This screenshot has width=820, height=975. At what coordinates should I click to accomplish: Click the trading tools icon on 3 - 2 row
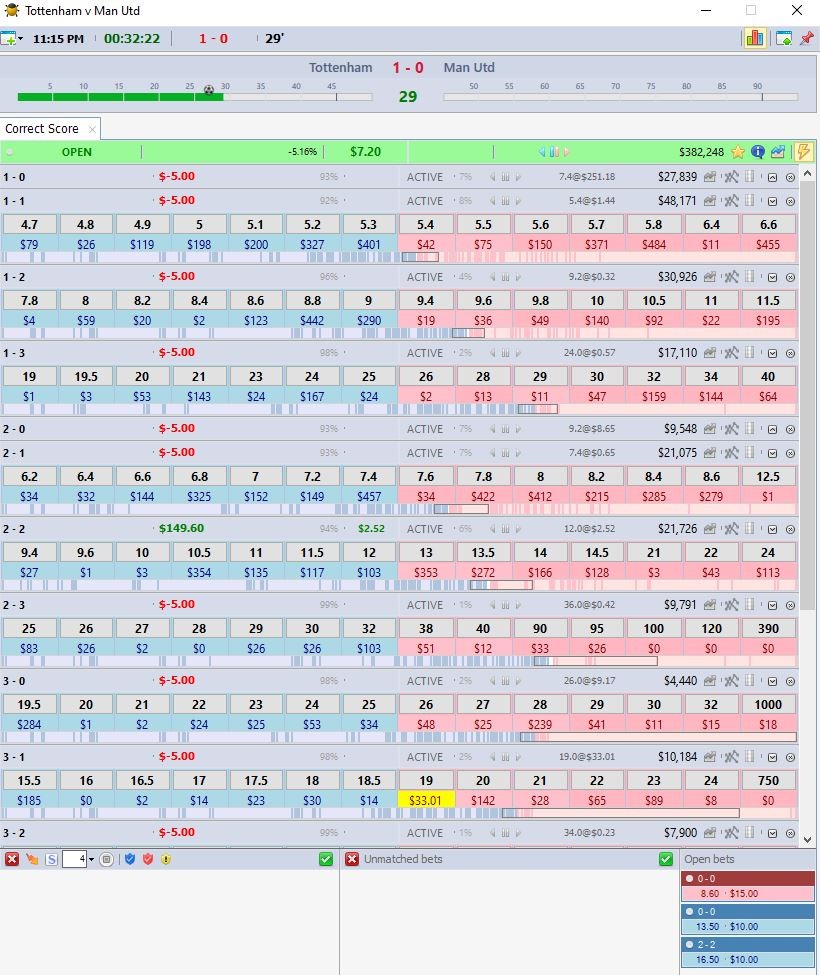click(731, 833)
